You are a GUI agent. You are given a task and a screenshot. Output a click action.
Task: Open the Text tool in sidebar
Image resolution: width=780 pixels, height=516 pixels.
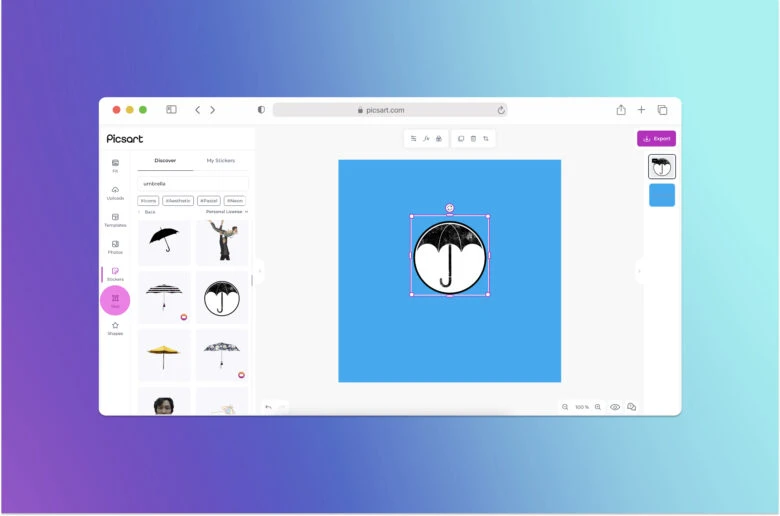click(115, 300)
